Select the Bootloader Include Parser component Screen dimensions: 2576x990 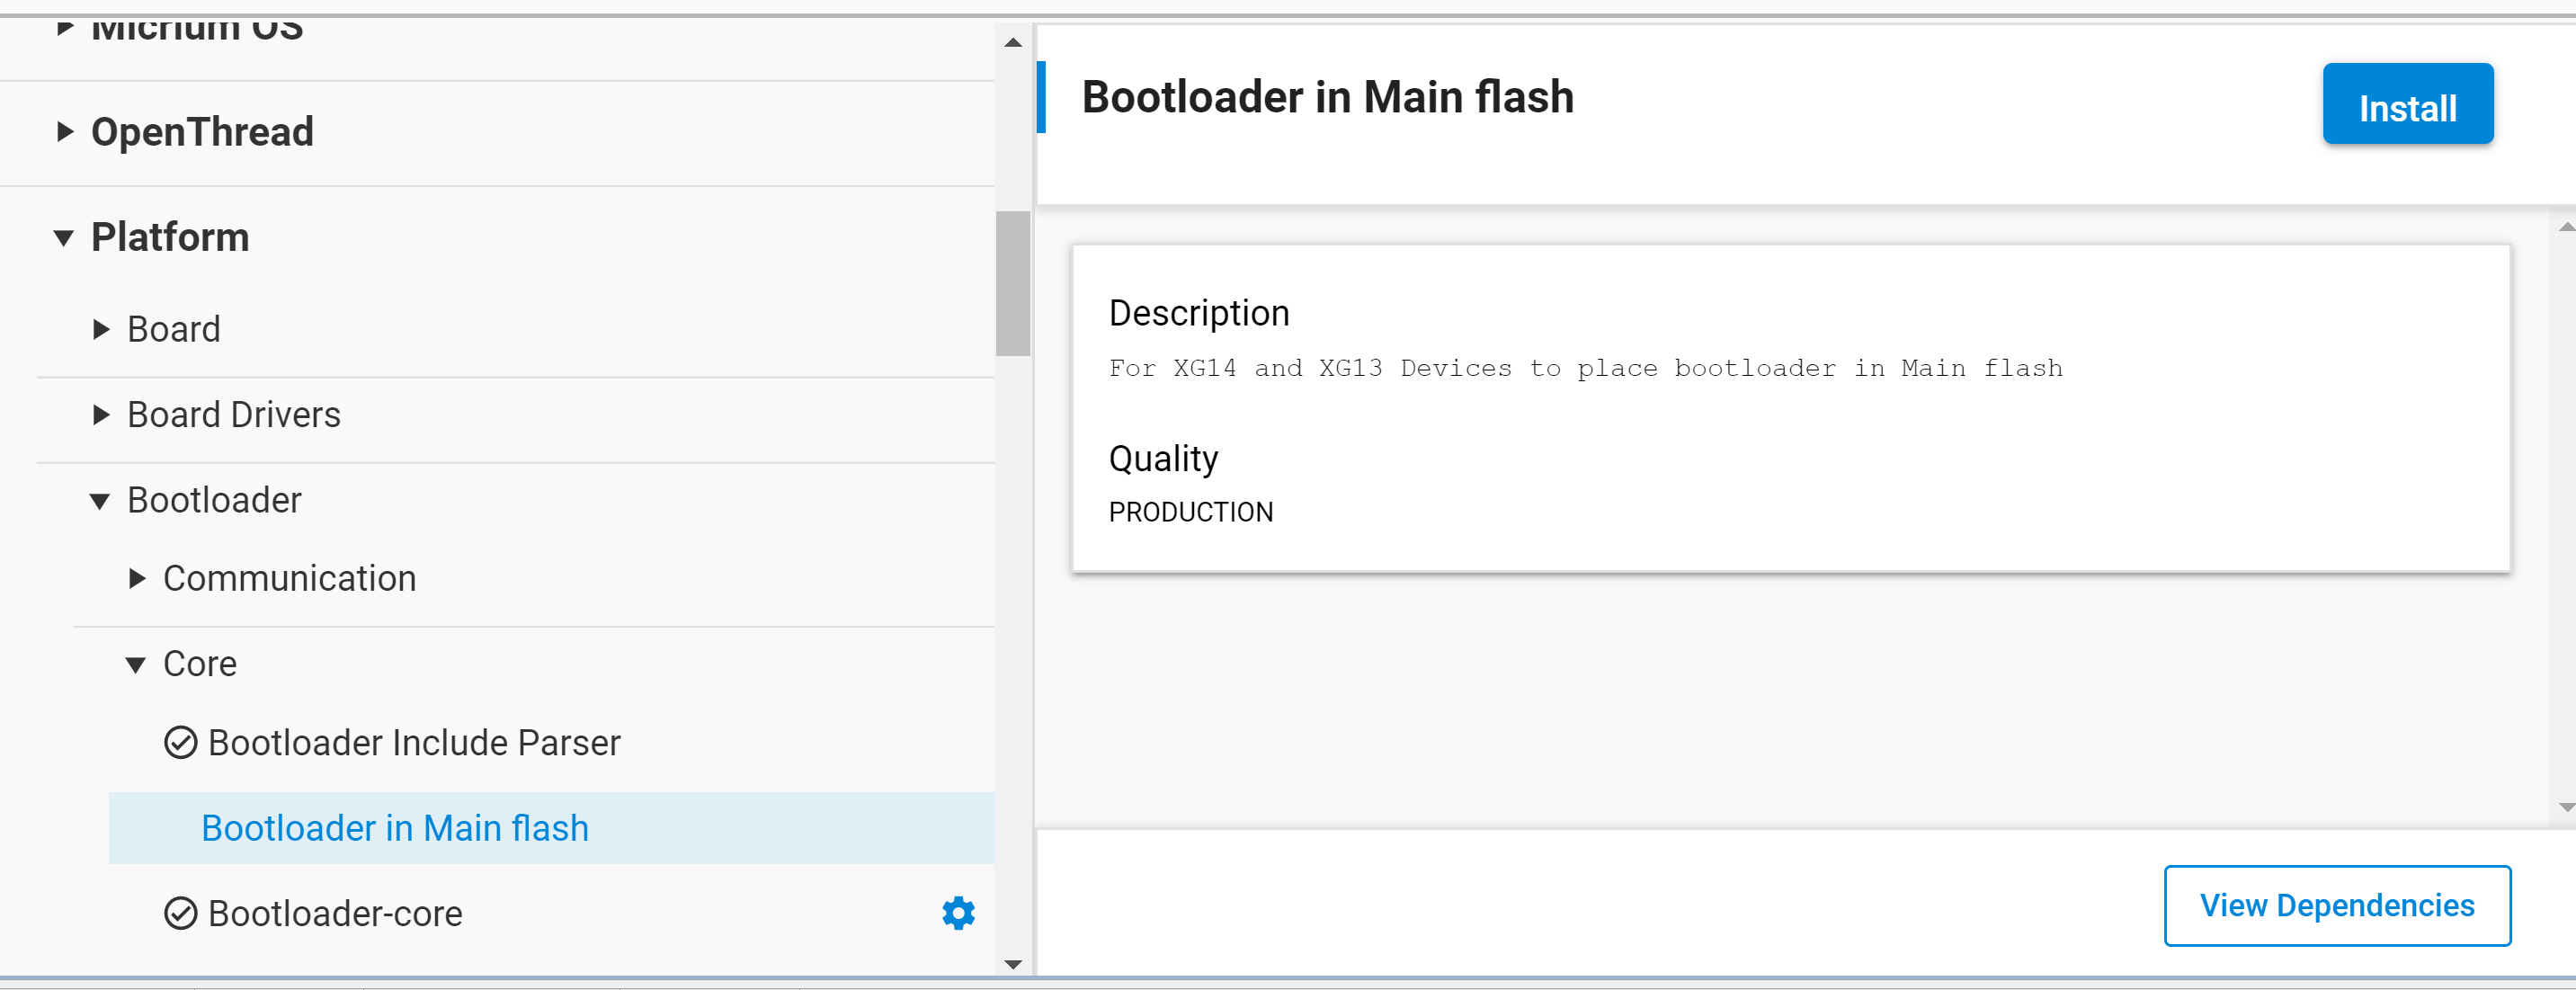pyautogui.click(x=414, y=743)
